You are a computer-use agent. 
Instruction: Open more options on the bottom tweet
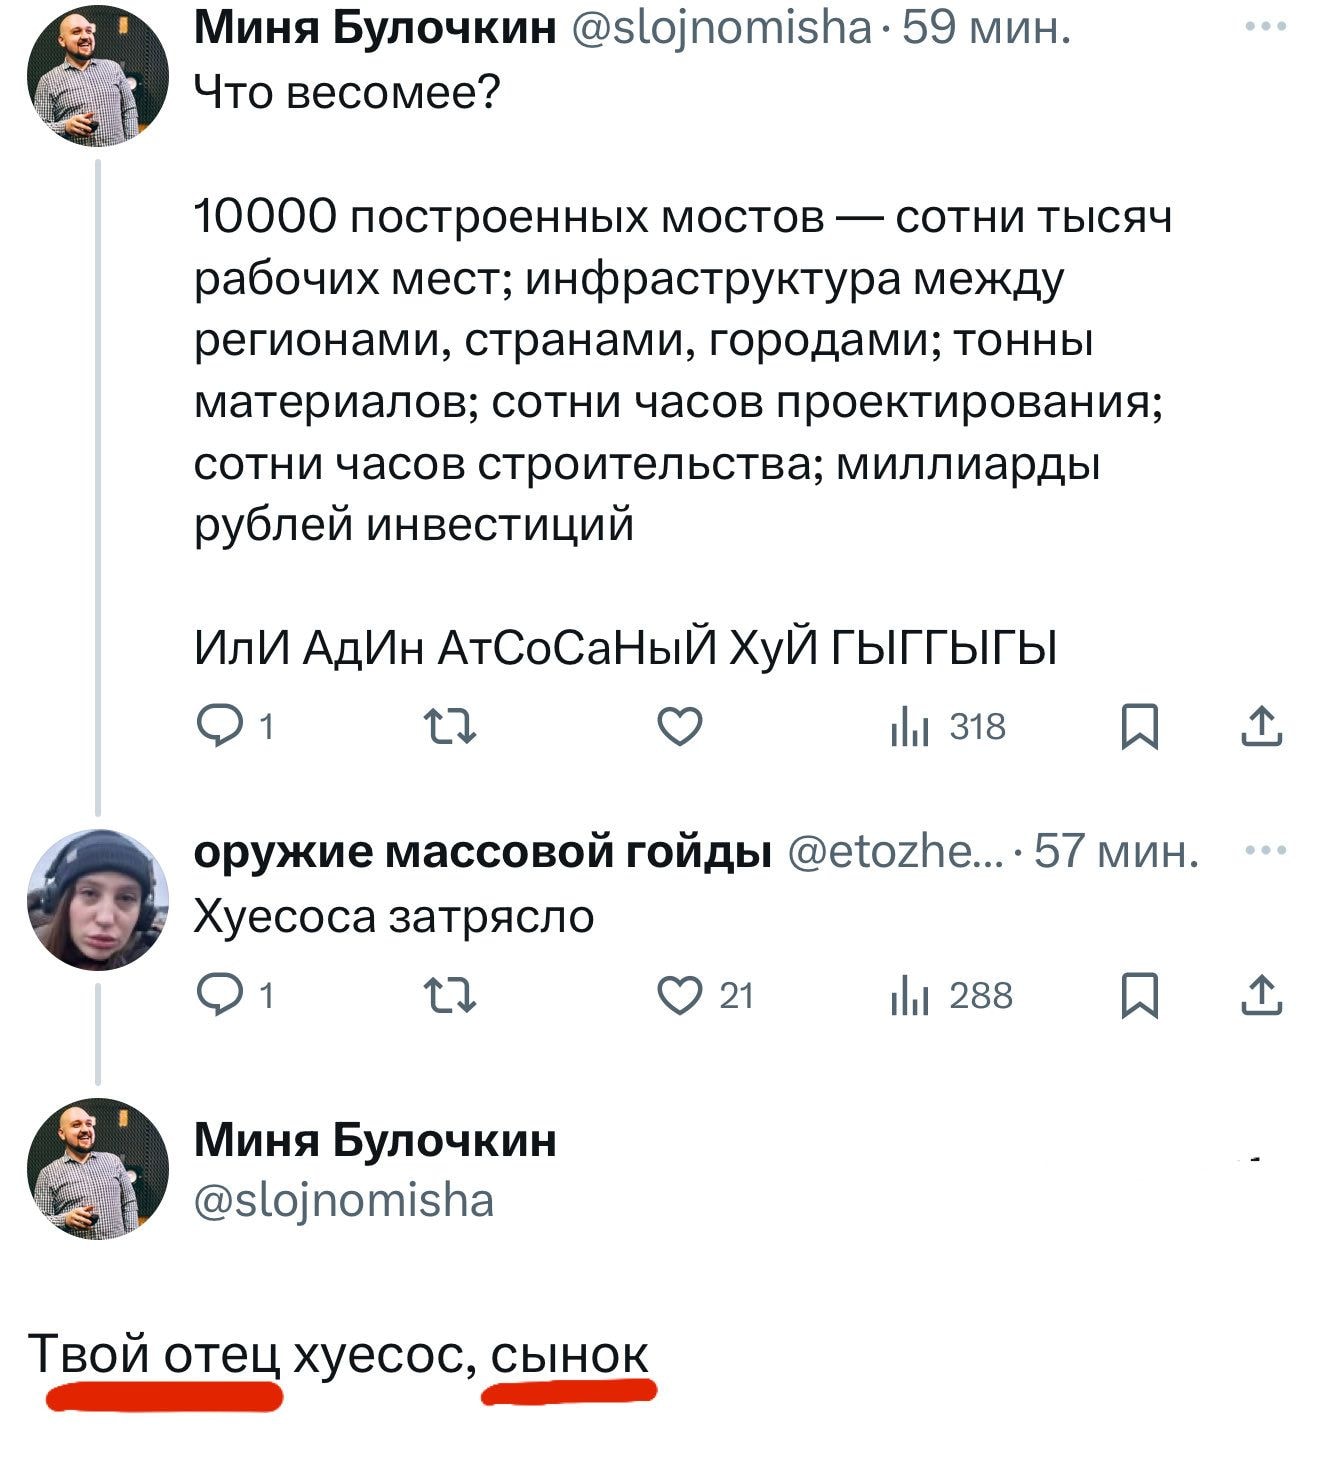pyautogui.click(x=1256, y=1160)
